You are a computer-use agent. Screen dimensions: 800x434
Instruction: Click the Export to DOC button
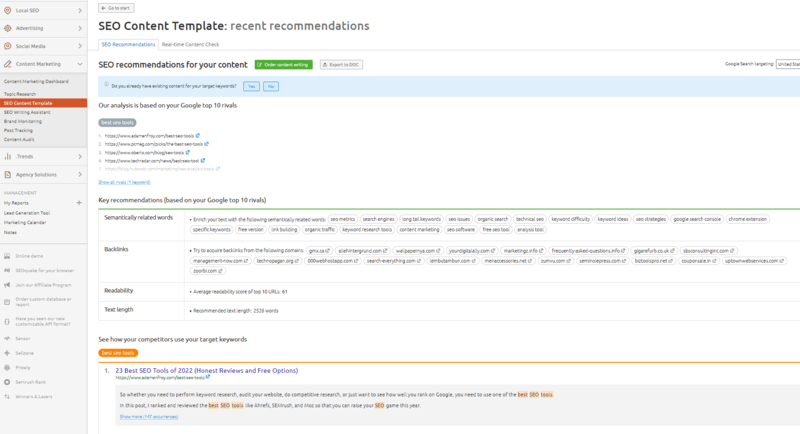[341, 65]
